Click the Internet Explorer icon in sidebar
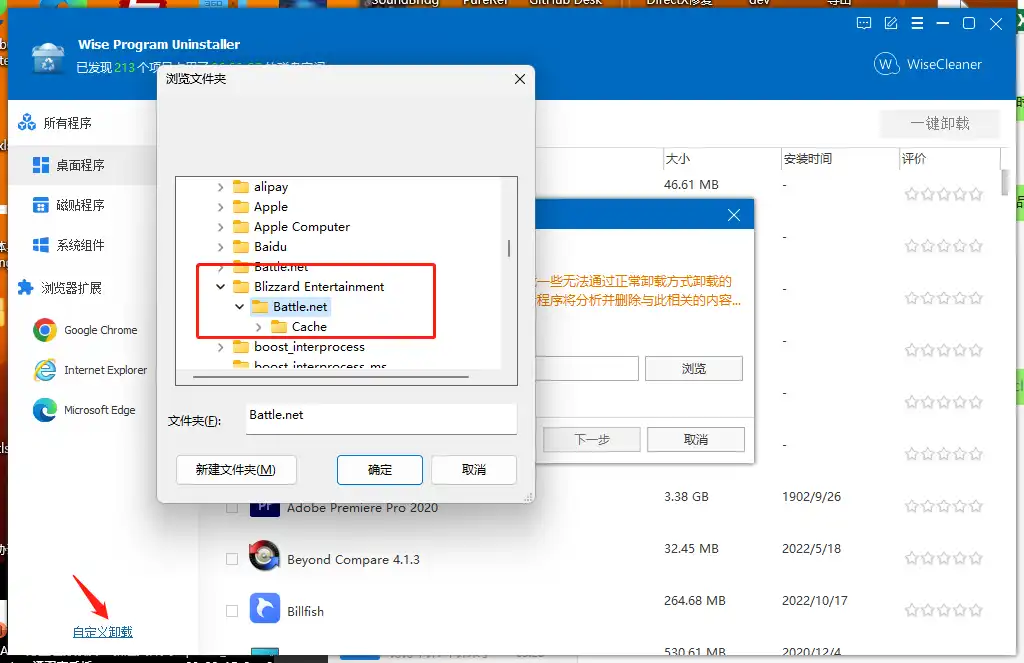The image size is (1024, 663). pos(44,370)
